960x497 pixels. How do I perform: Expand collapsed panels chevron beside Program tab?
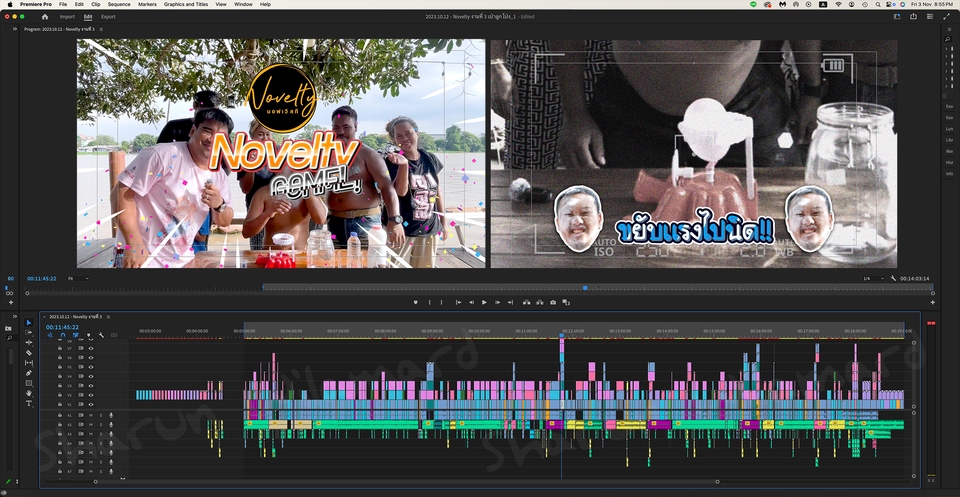pos(15,29)
